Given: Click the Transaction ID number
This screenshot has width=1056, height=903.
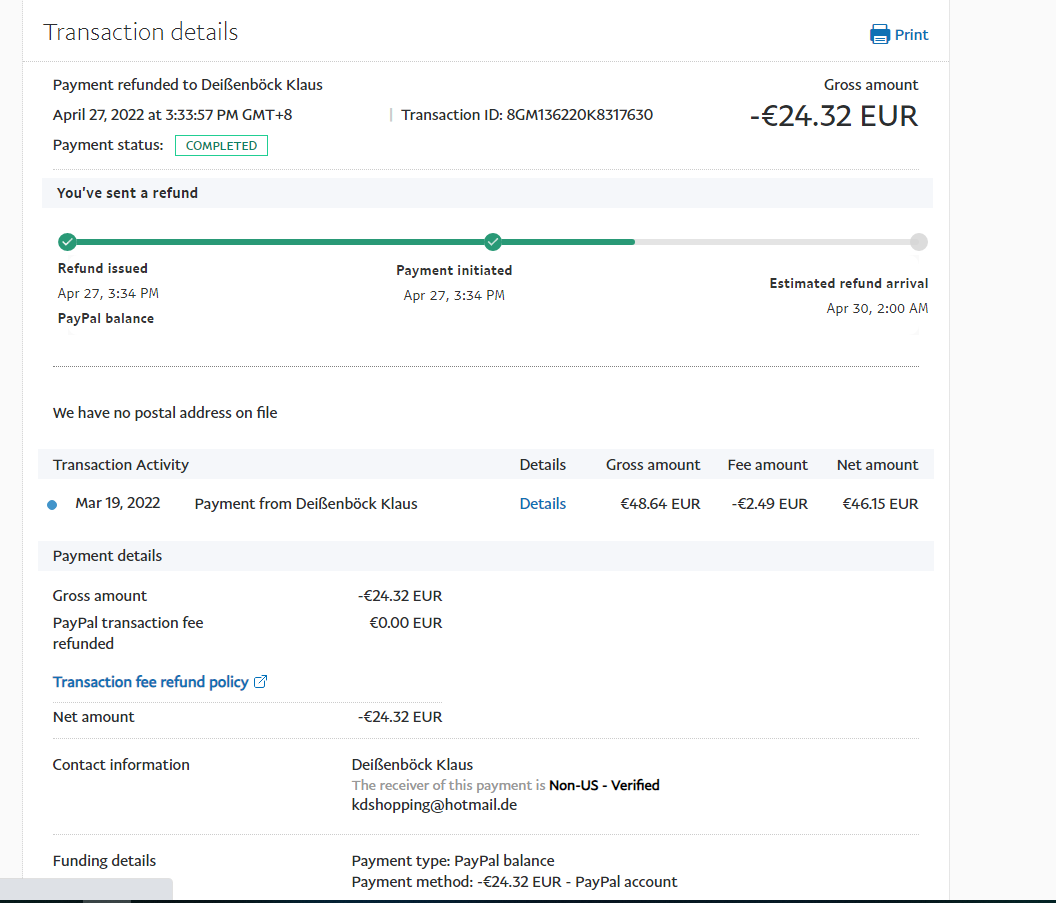Looking at the screenshot, I should [x=580, y=115].
